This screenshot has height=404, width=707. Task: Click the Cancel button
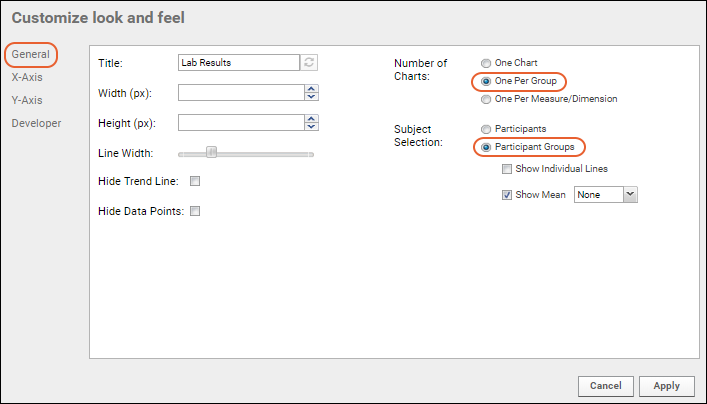[606, 386]
